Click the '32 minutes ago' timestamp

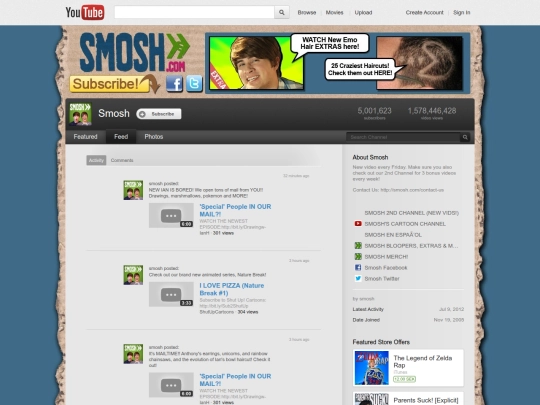click(296, 176)
